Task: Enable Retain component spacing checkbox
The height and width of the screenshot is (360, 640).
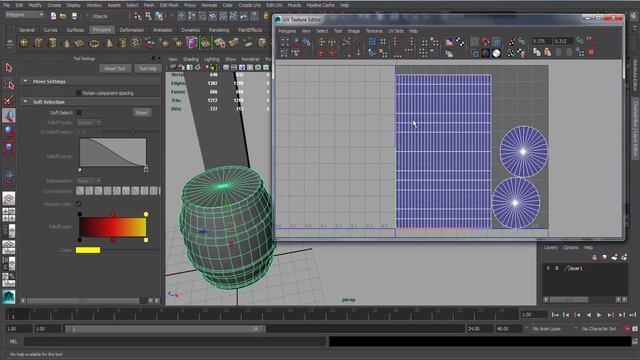Action: point(78,93)
